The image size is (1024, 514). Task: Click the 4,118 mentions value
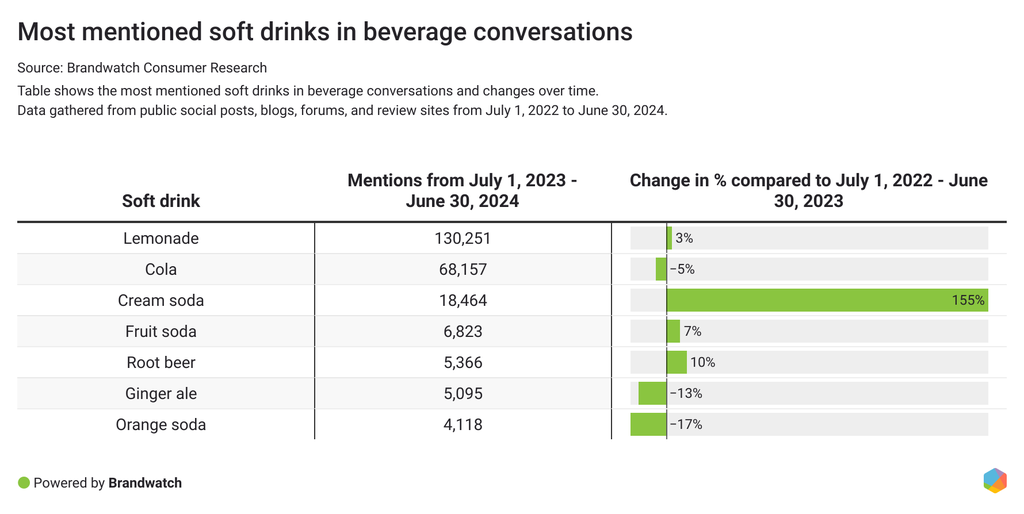pos(462,424)
